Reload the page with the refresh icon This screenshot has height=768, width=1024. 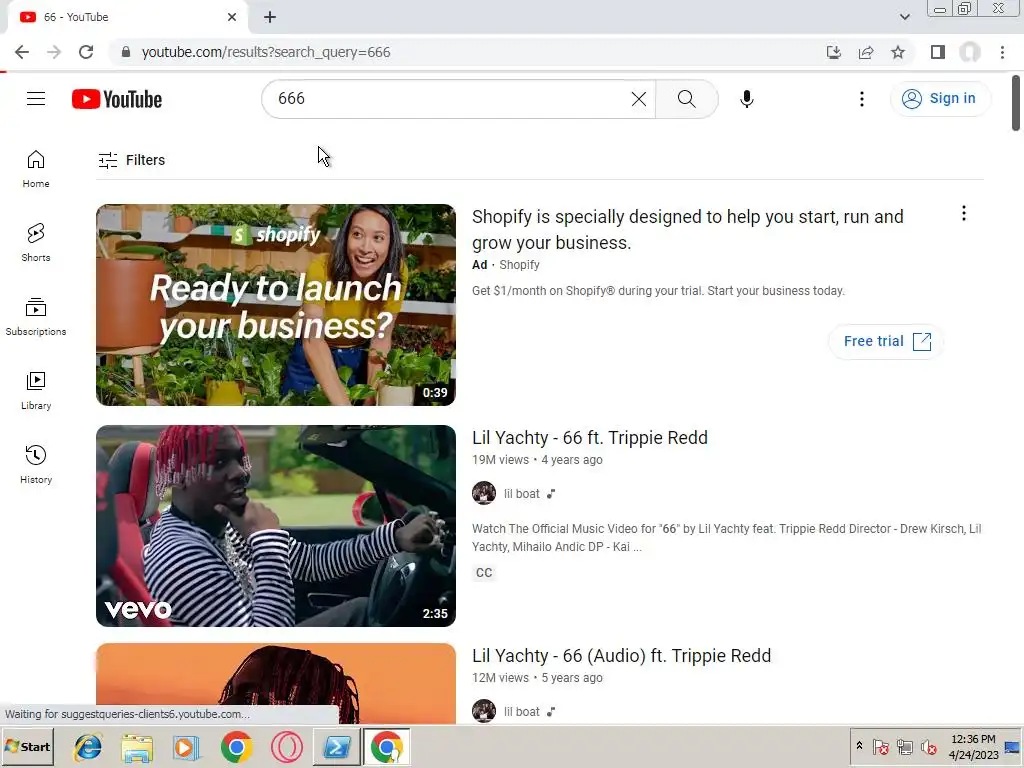coord(86,52)
